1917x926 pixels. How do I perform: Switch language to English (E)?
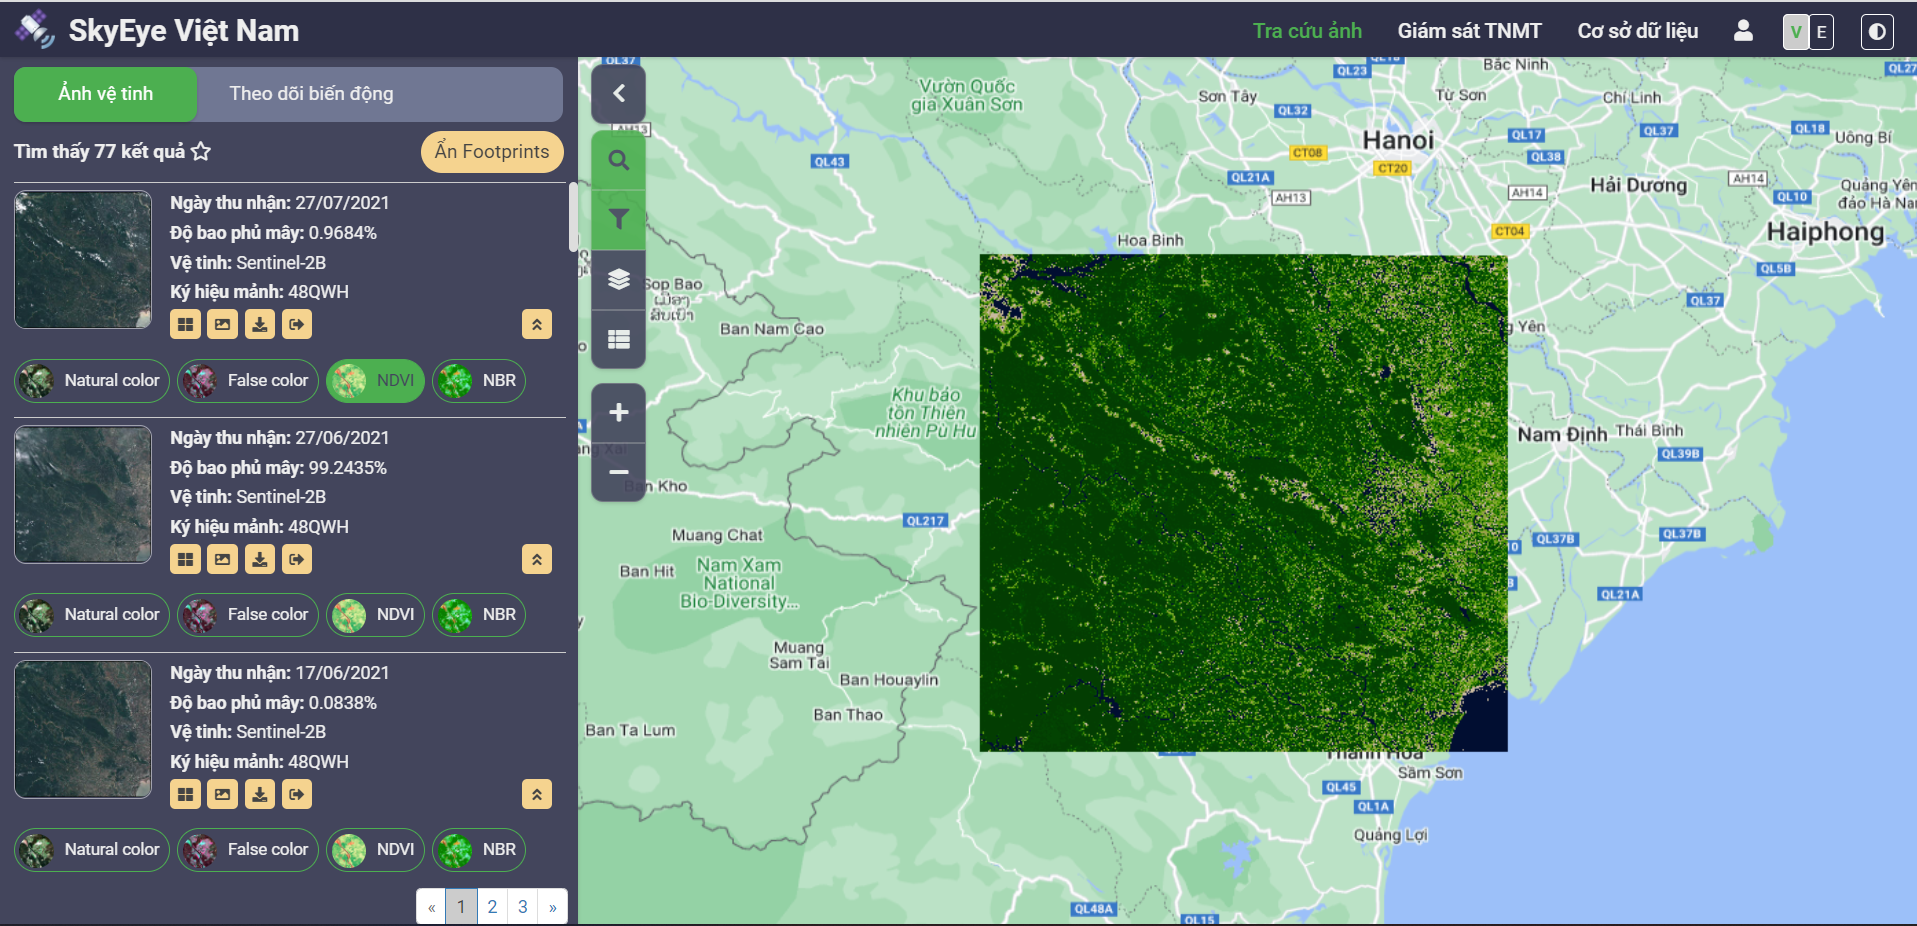[x=1821, y=32]
